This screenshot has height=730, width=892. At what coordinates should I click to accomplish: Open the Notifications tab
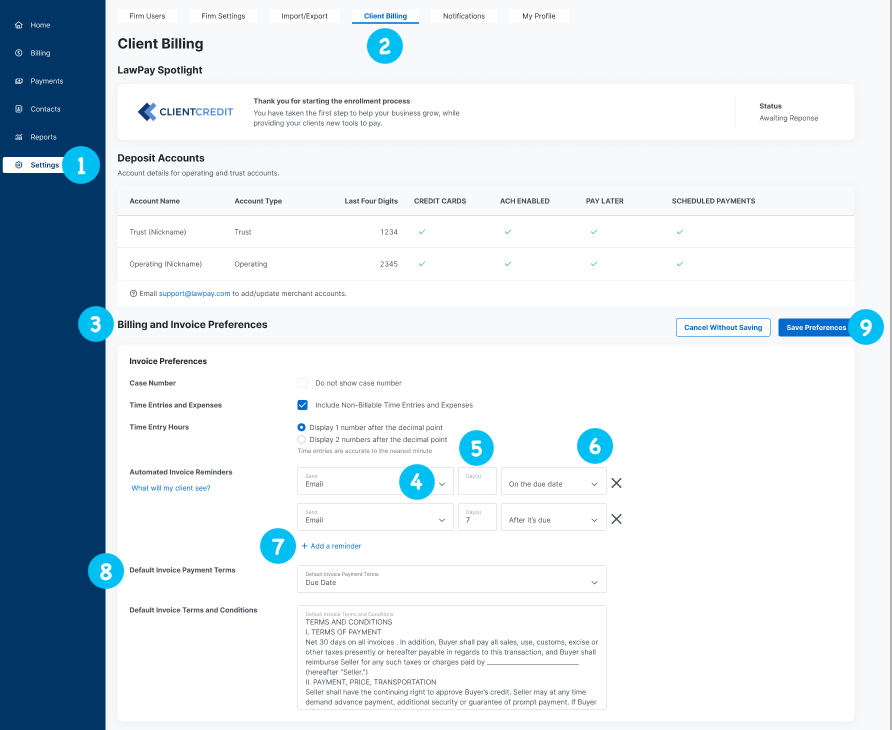pos(462,15)
